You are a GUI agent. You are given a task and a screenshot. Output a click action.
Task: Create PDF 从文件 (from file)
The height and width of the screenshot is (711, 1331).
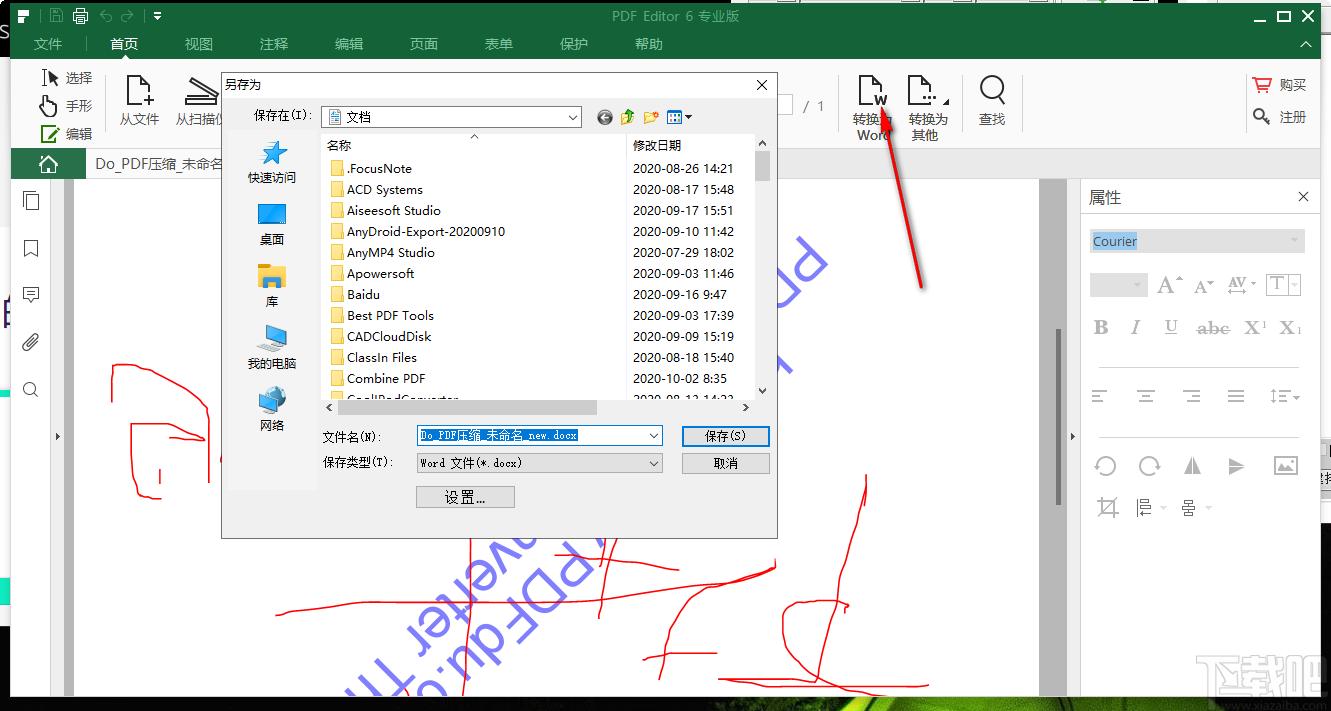[x=139, y=100]
